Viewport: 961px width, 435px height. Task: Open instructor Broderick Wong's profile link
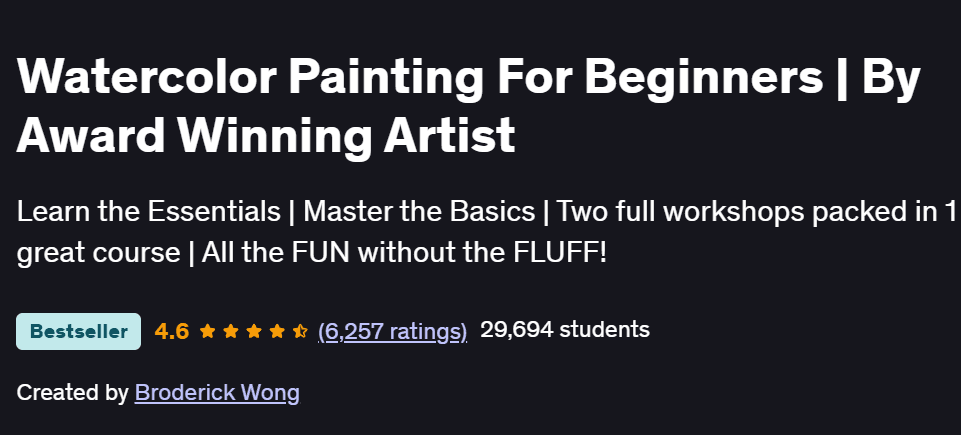pyautogui.click(x=217, y=393)
